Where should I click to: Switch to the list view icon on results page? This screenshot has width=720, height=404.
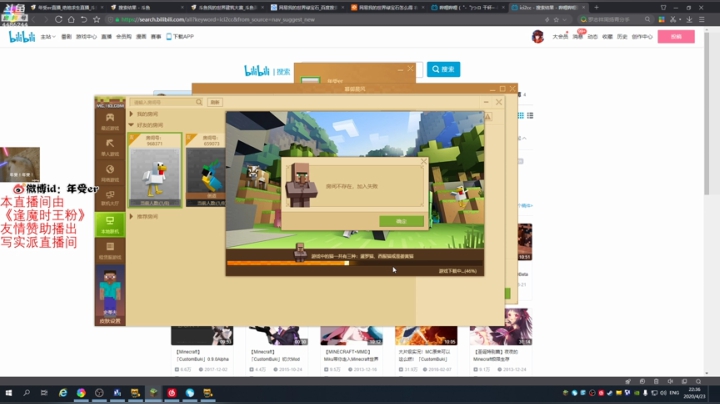point(530,115)
